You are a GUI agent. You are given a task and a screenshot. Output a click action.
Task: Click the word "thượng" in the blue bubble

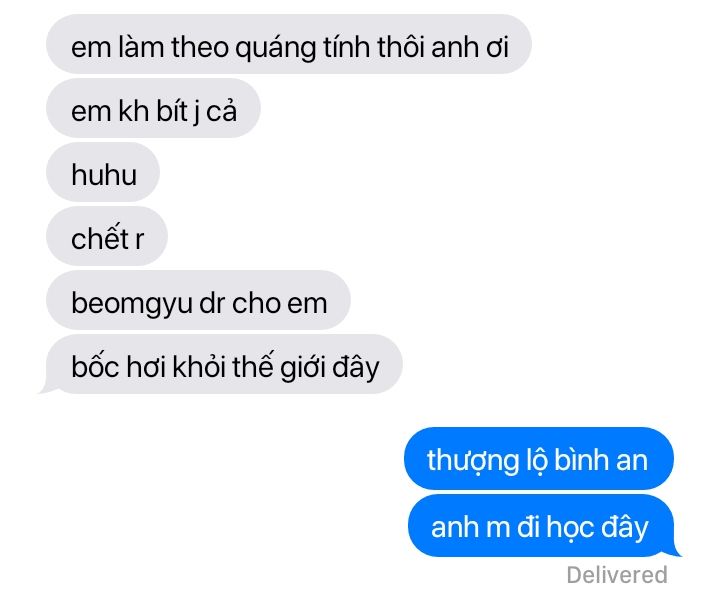pos(472,460)
